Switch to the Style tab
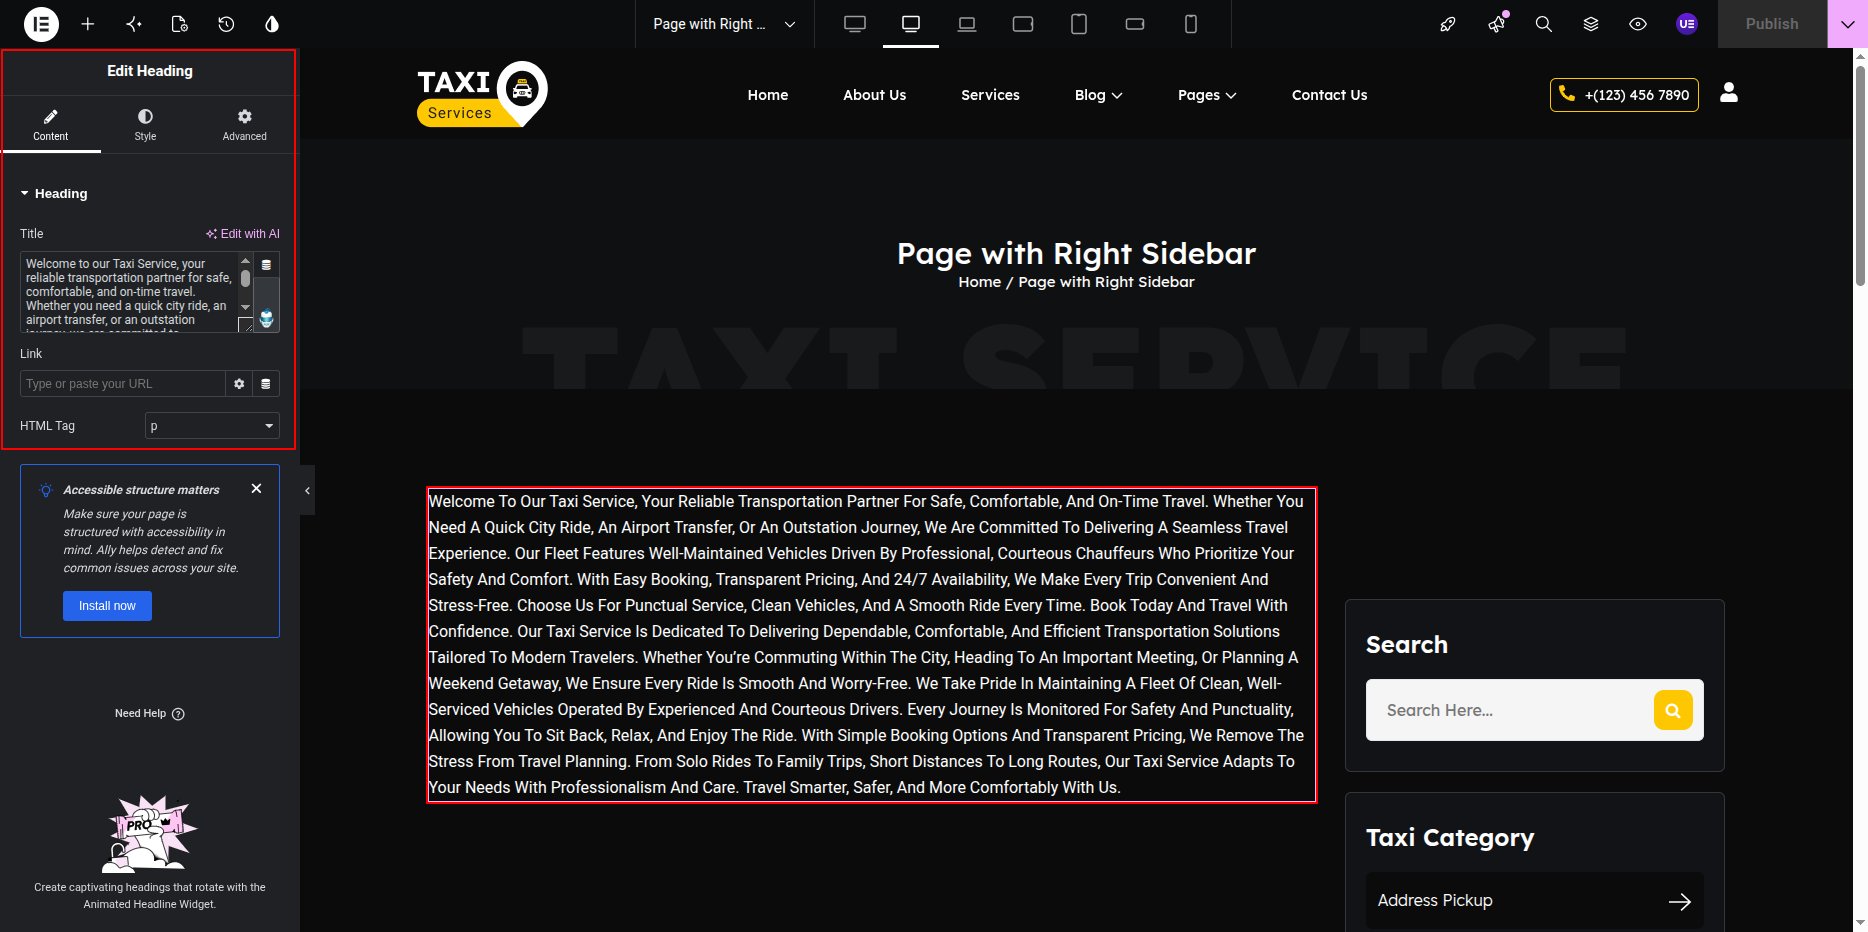 coord(146,125)
